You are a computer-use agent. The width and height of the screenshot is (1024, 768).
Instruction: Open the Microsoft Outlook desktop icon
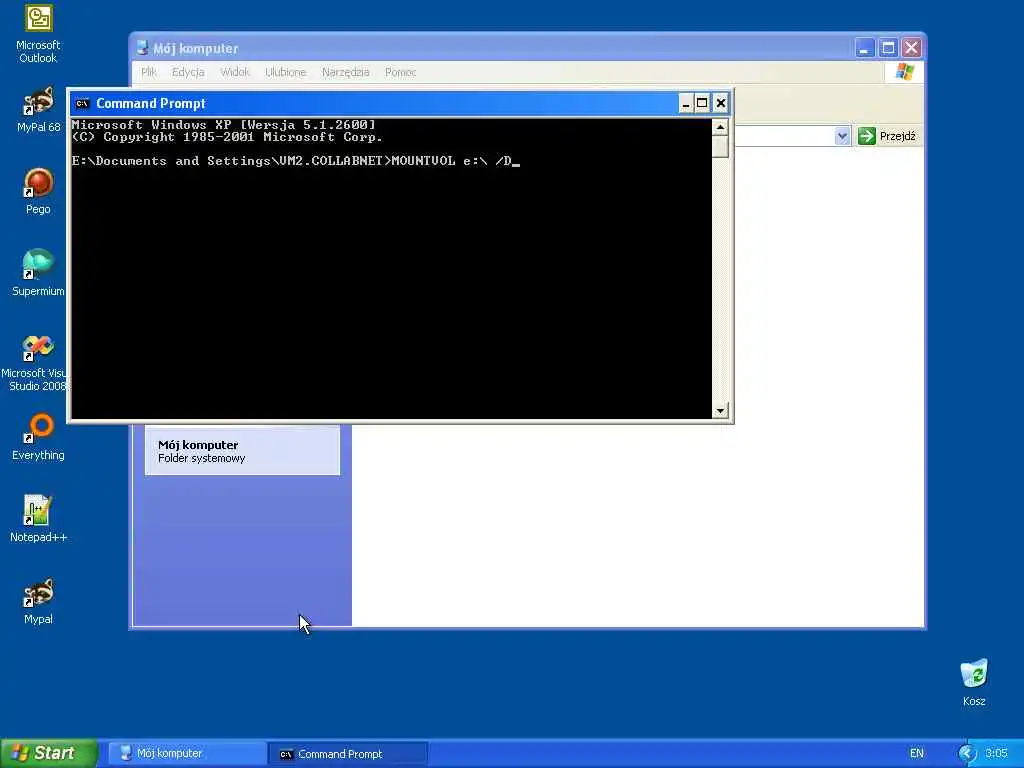click(38, 34)
